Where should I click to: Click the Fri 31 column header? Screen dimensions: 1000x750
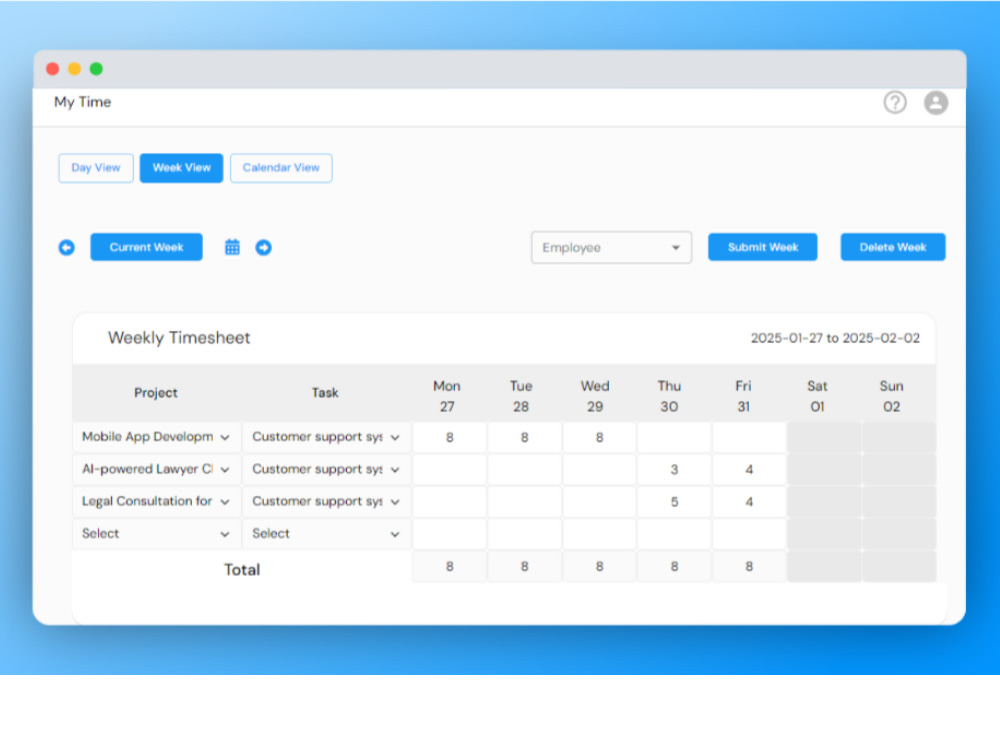(744, 396)
